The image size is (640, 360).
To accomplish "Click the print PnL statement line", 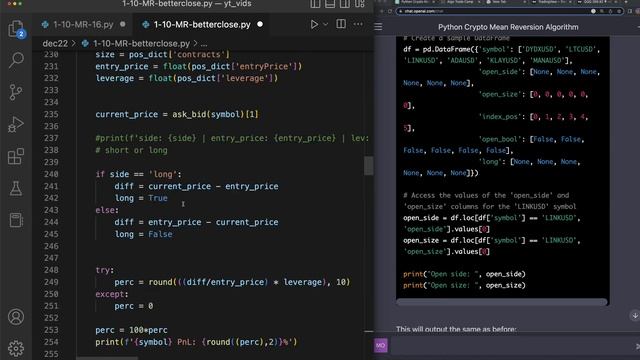I will (x=196, y=342).
